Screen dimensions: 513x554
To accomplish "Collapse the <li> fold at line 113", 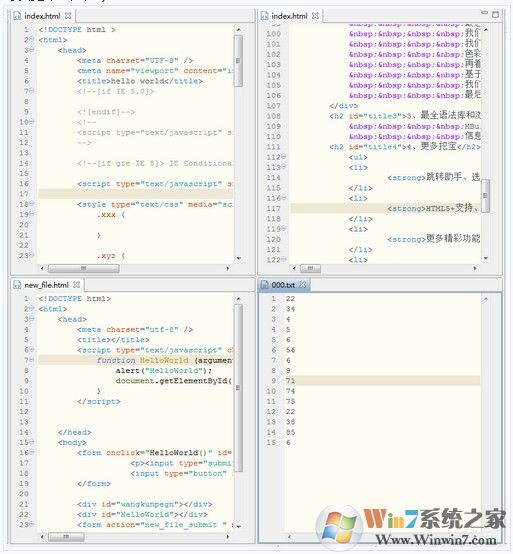I will coord(284,166).
